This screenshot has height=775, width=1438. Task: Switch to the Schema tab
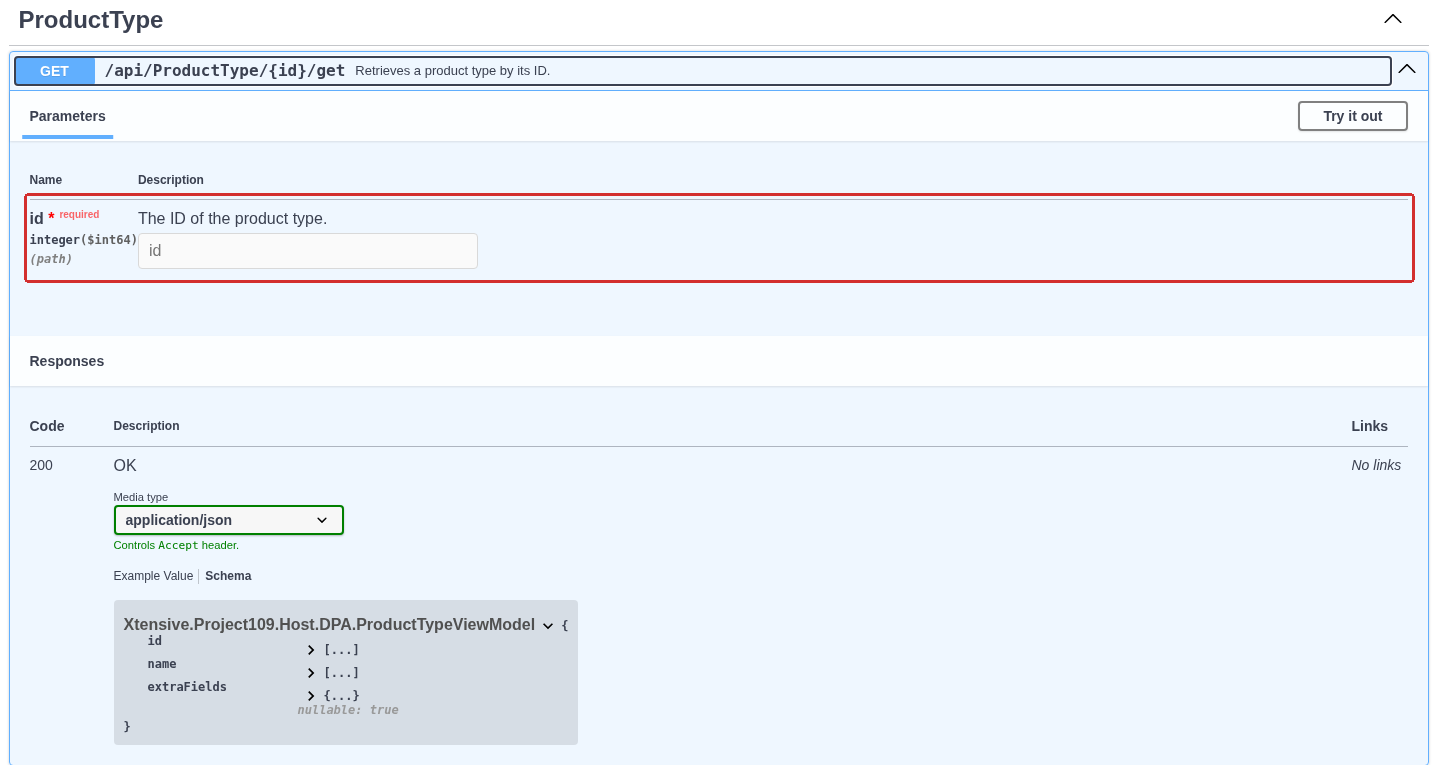click(228, 576)
